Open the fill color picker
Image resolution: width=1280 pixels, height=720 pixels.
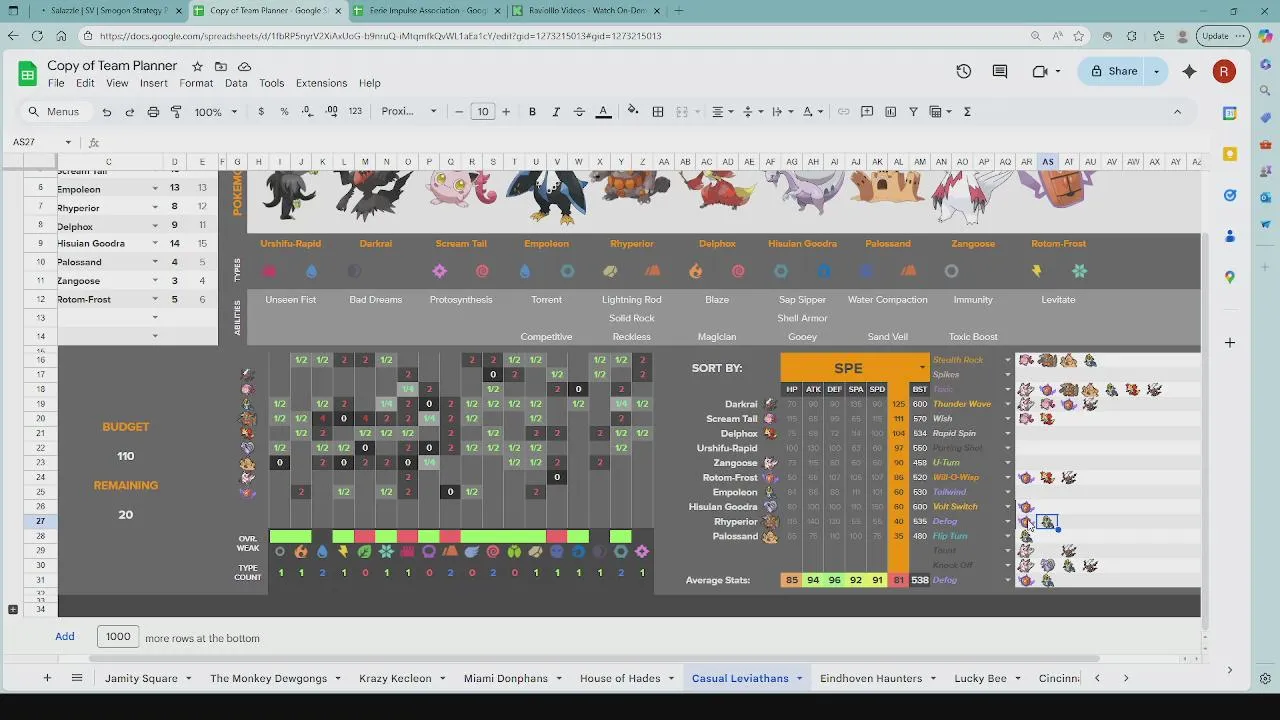coord(633,112)
